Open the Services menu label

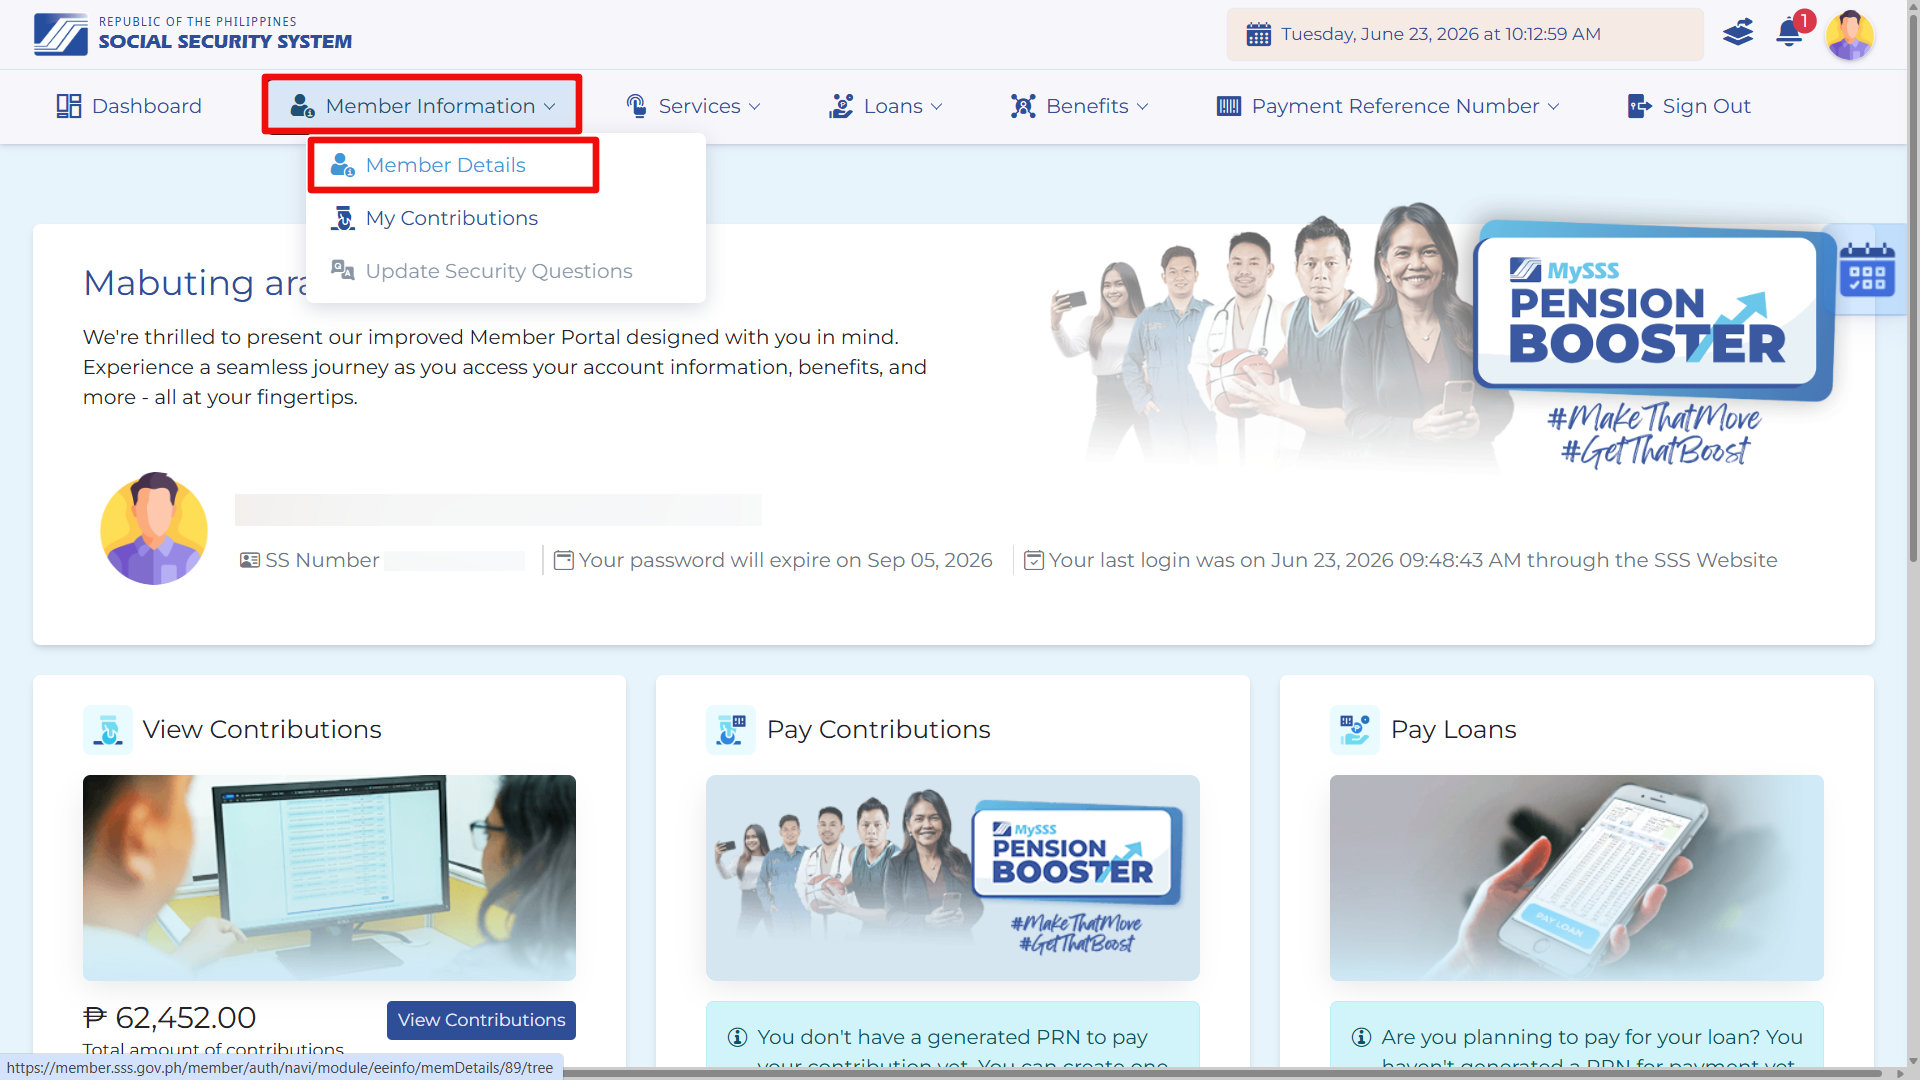[699, 106]
